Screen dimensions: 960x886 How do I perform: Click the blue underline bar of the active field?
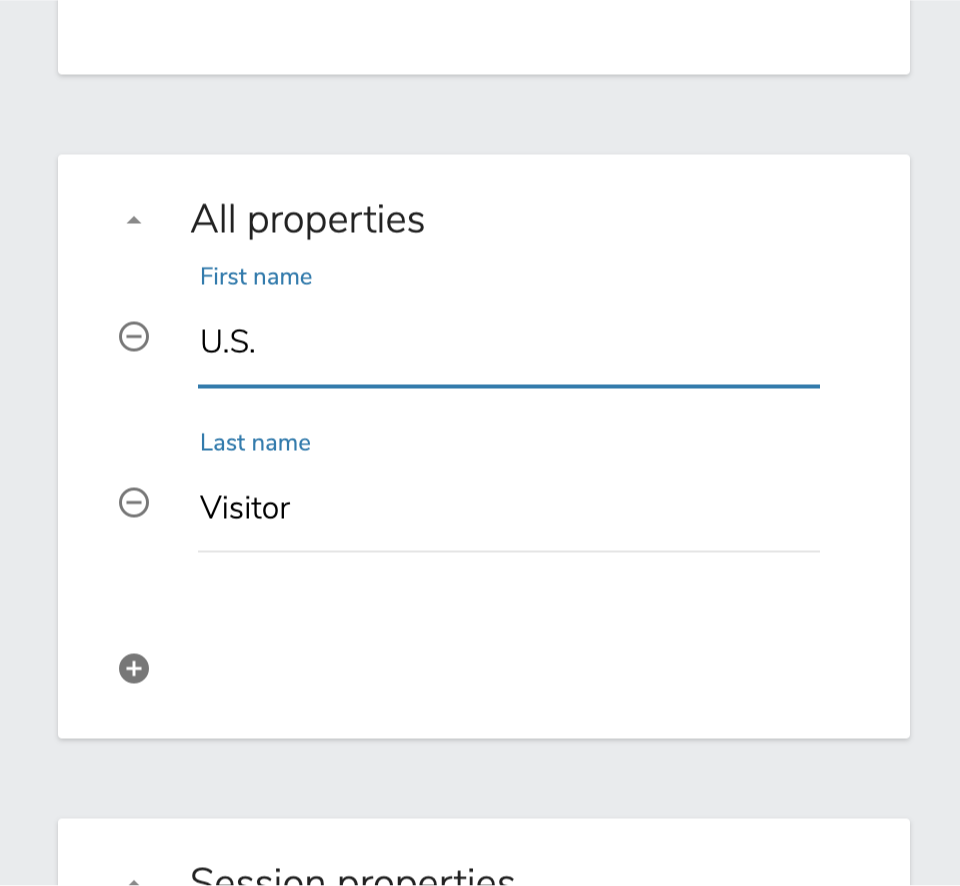tap(509, 383)
